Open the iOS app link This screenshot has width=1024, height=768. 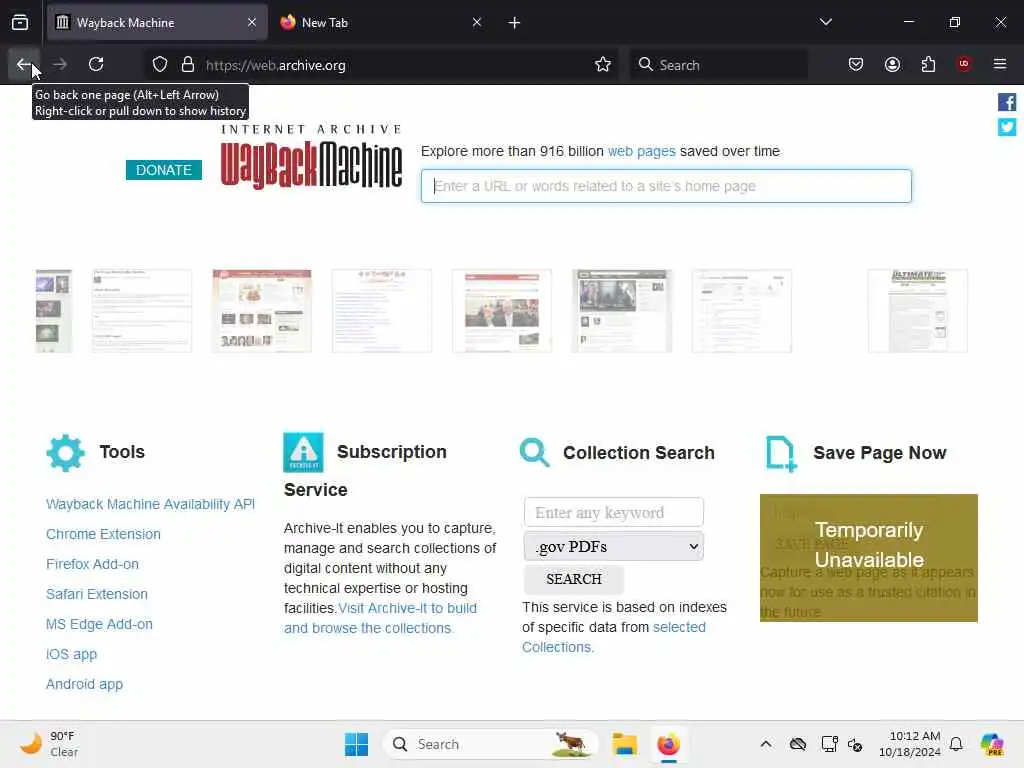pyautogui.click(x=71, y=654)
